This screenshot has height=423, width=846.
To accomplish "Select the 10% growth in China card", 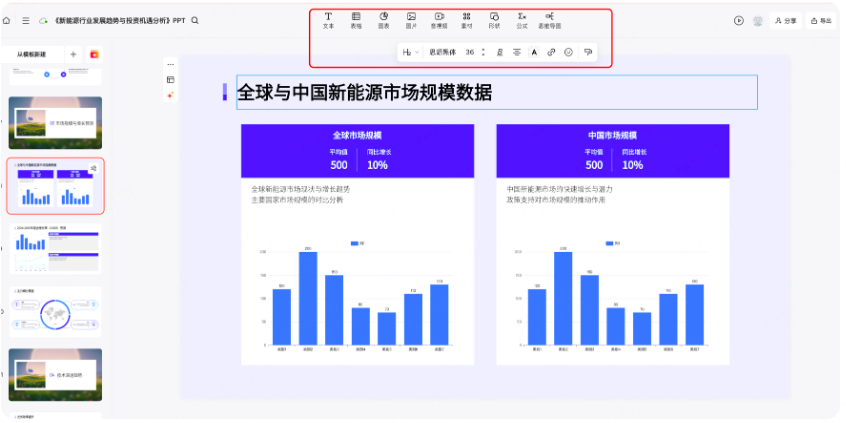I will (632, 165).
